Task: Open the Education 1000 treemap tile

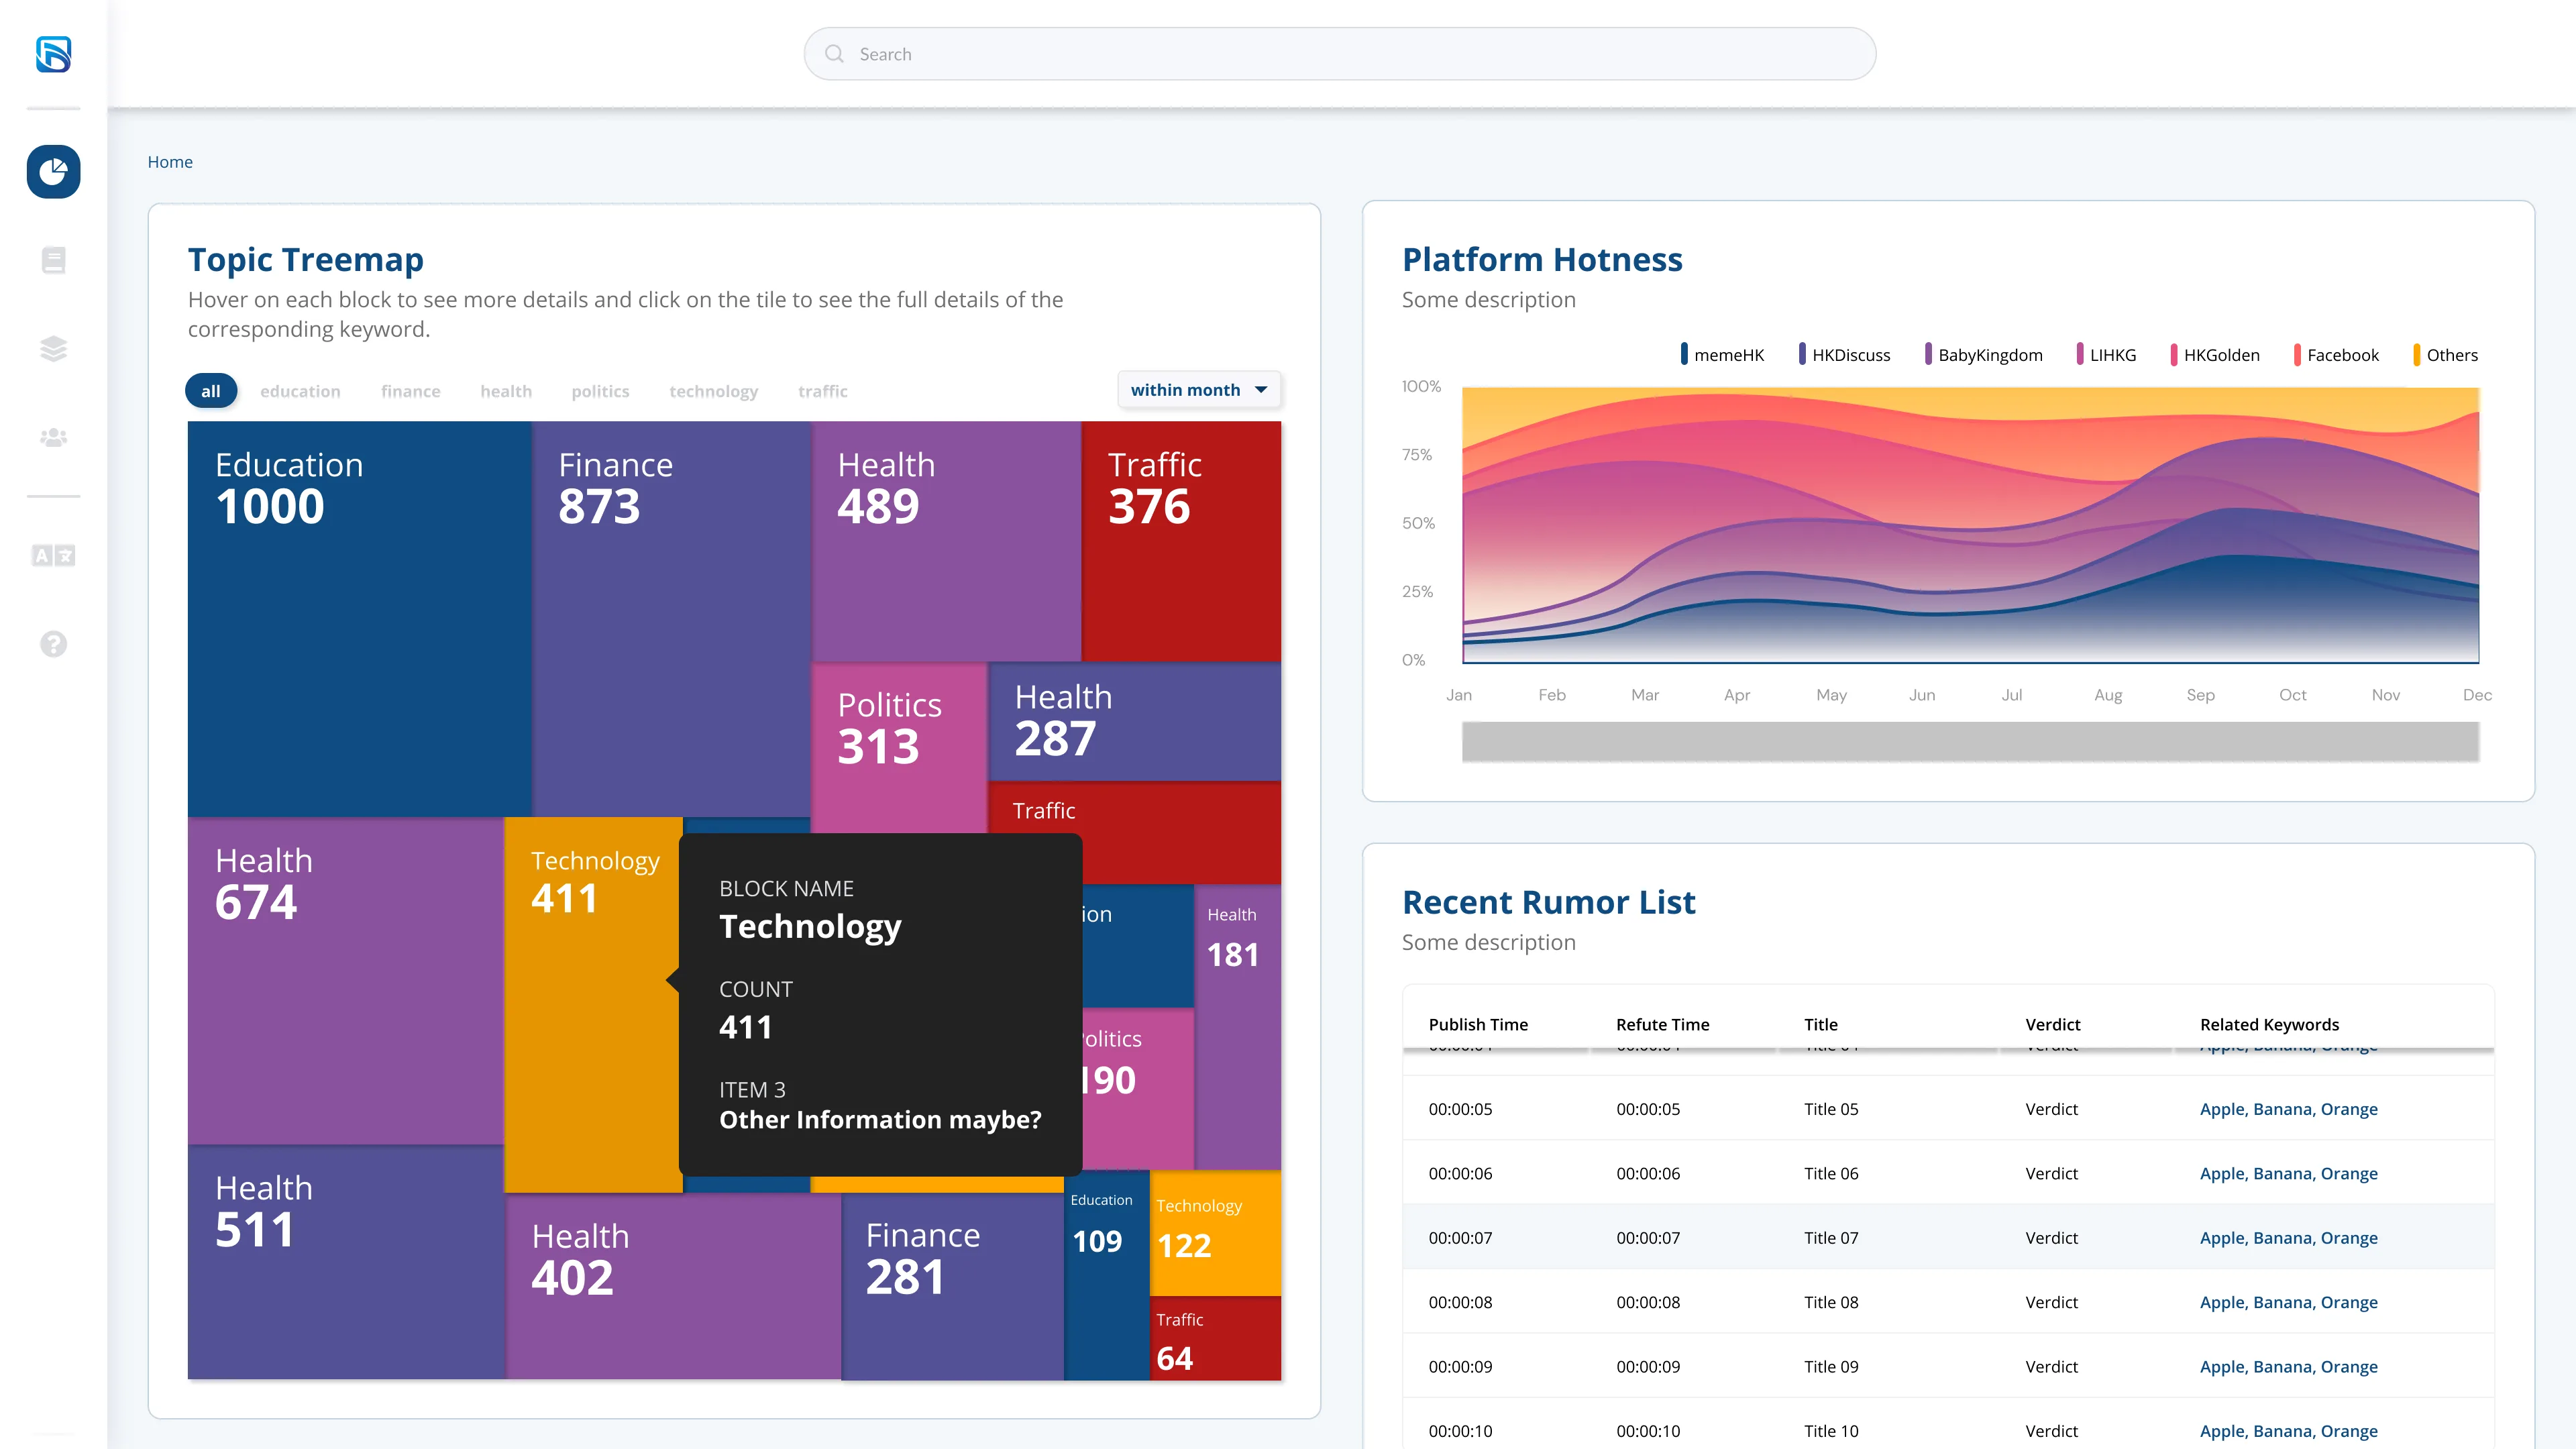Action: pyautogui.click(x=360, y=619)
